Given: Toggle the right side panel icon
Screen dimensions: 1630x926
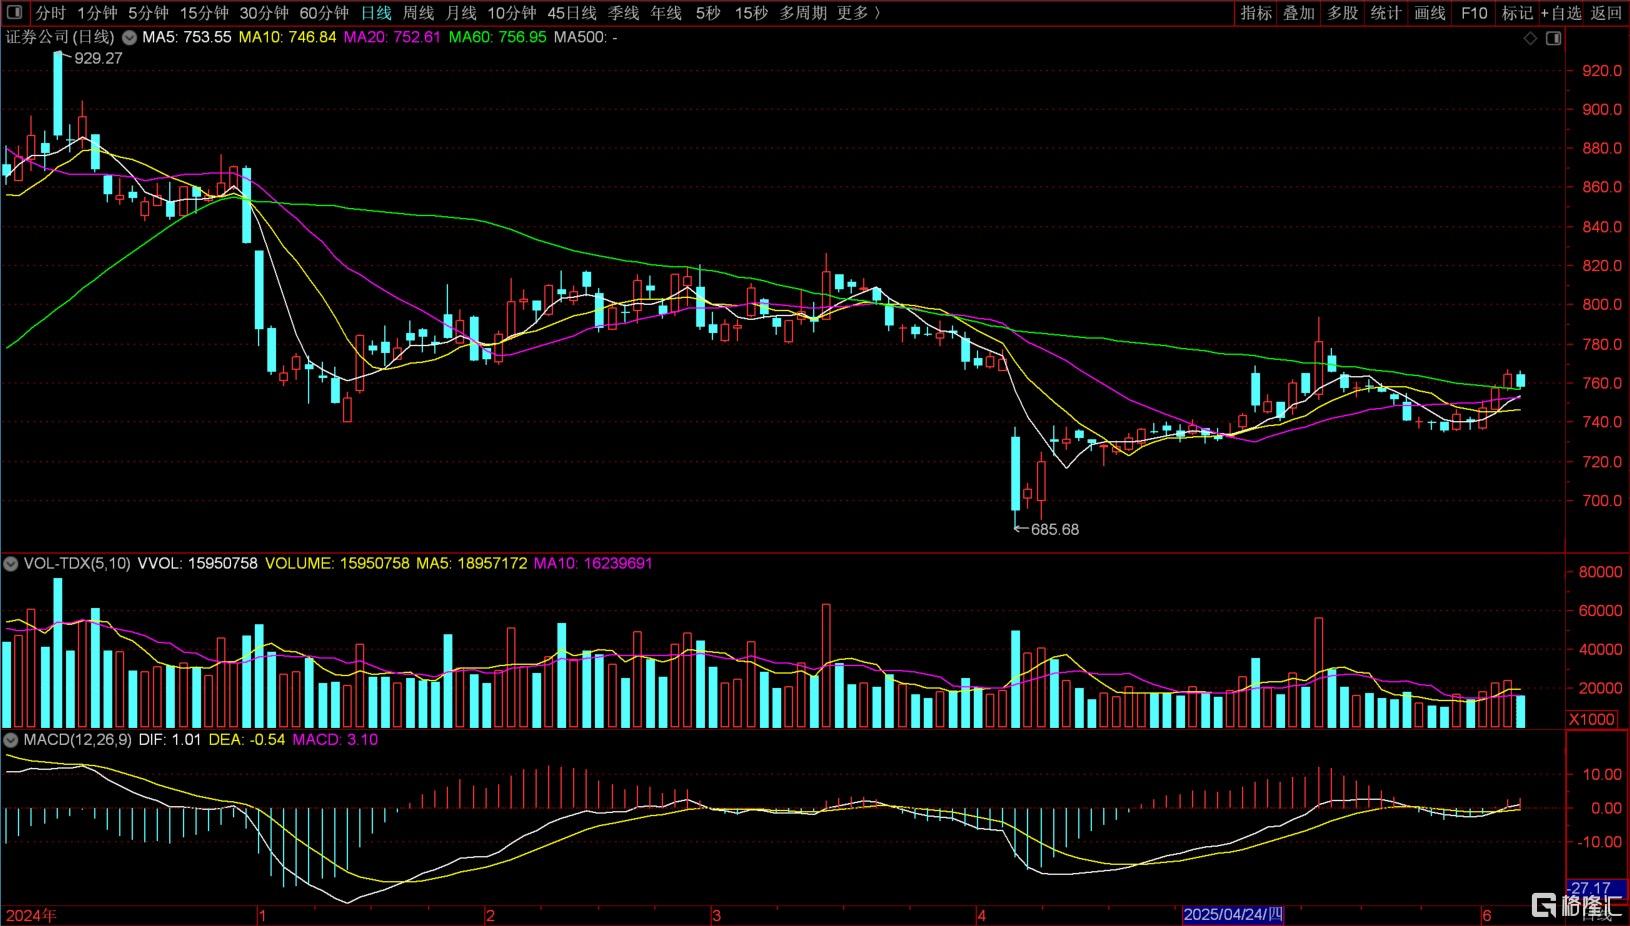Looking at the screenshot, I should point(1553,38).
